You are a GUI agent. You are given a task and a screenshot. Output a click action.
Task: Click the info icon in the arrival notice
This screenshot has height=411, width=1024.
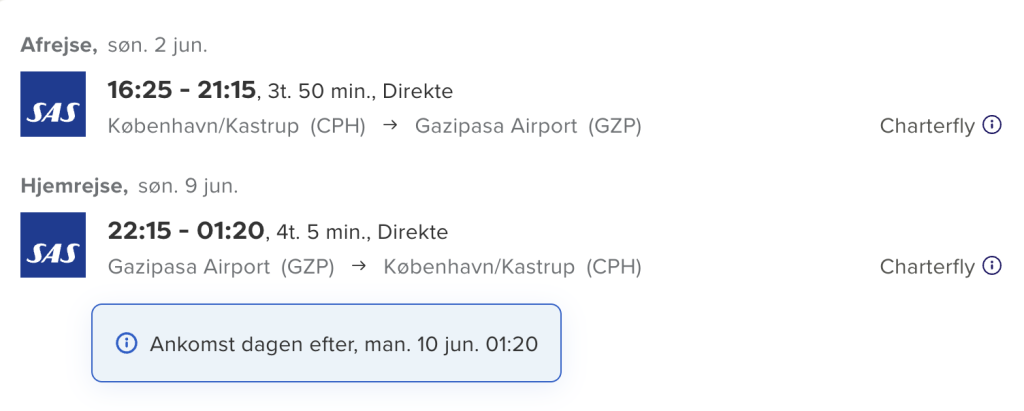(x=126, y=344)
